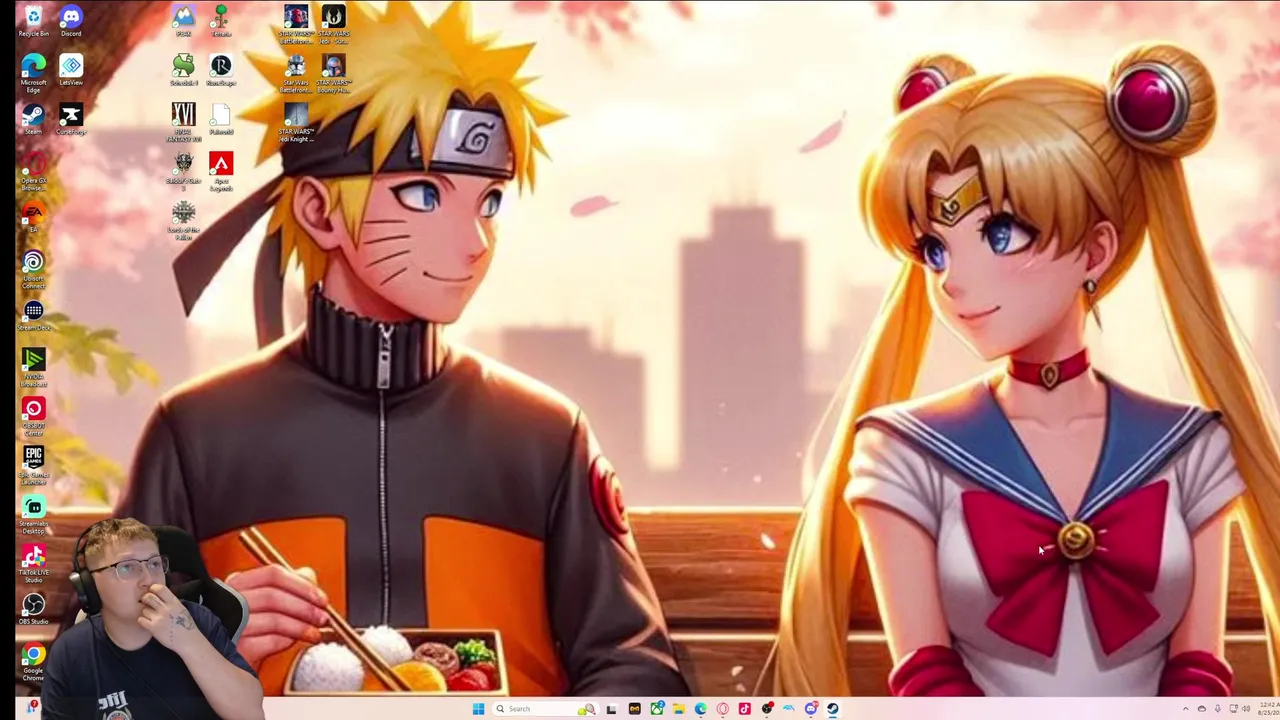Open OBS Studio desktop shortcut
The image size is (1280, 720).
tap(33, 608)
